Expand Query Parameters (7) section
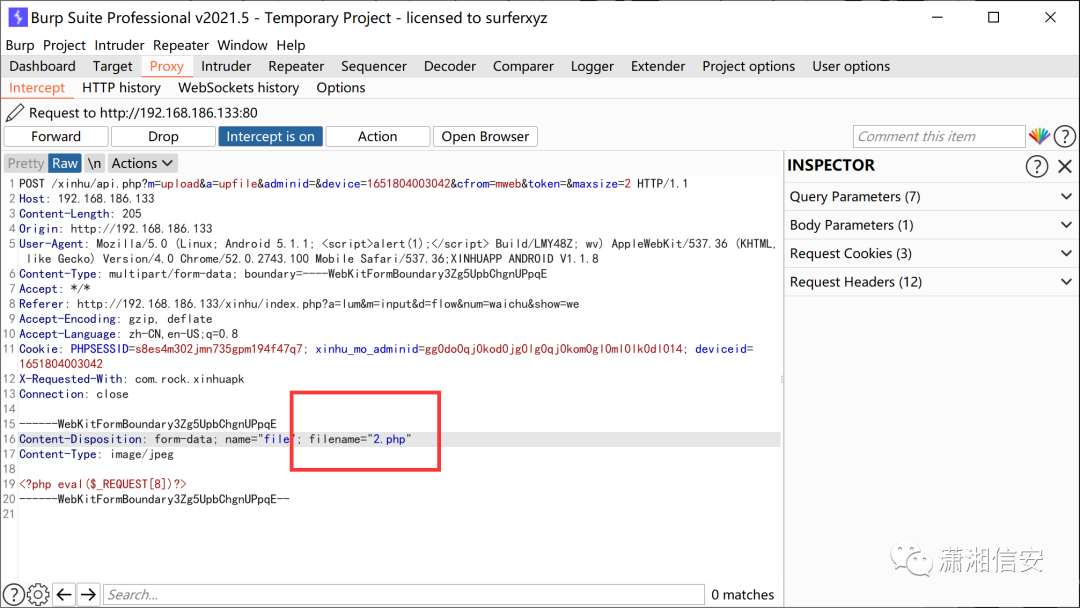Viewport: 1080px width, 608px height. point(931,197)
